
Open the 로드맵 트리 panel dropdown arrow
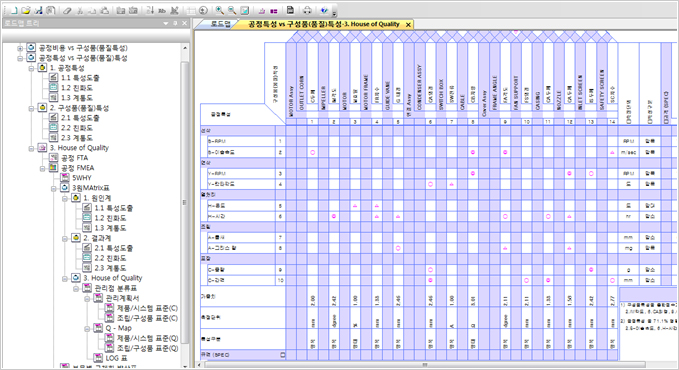coord(166,23)
